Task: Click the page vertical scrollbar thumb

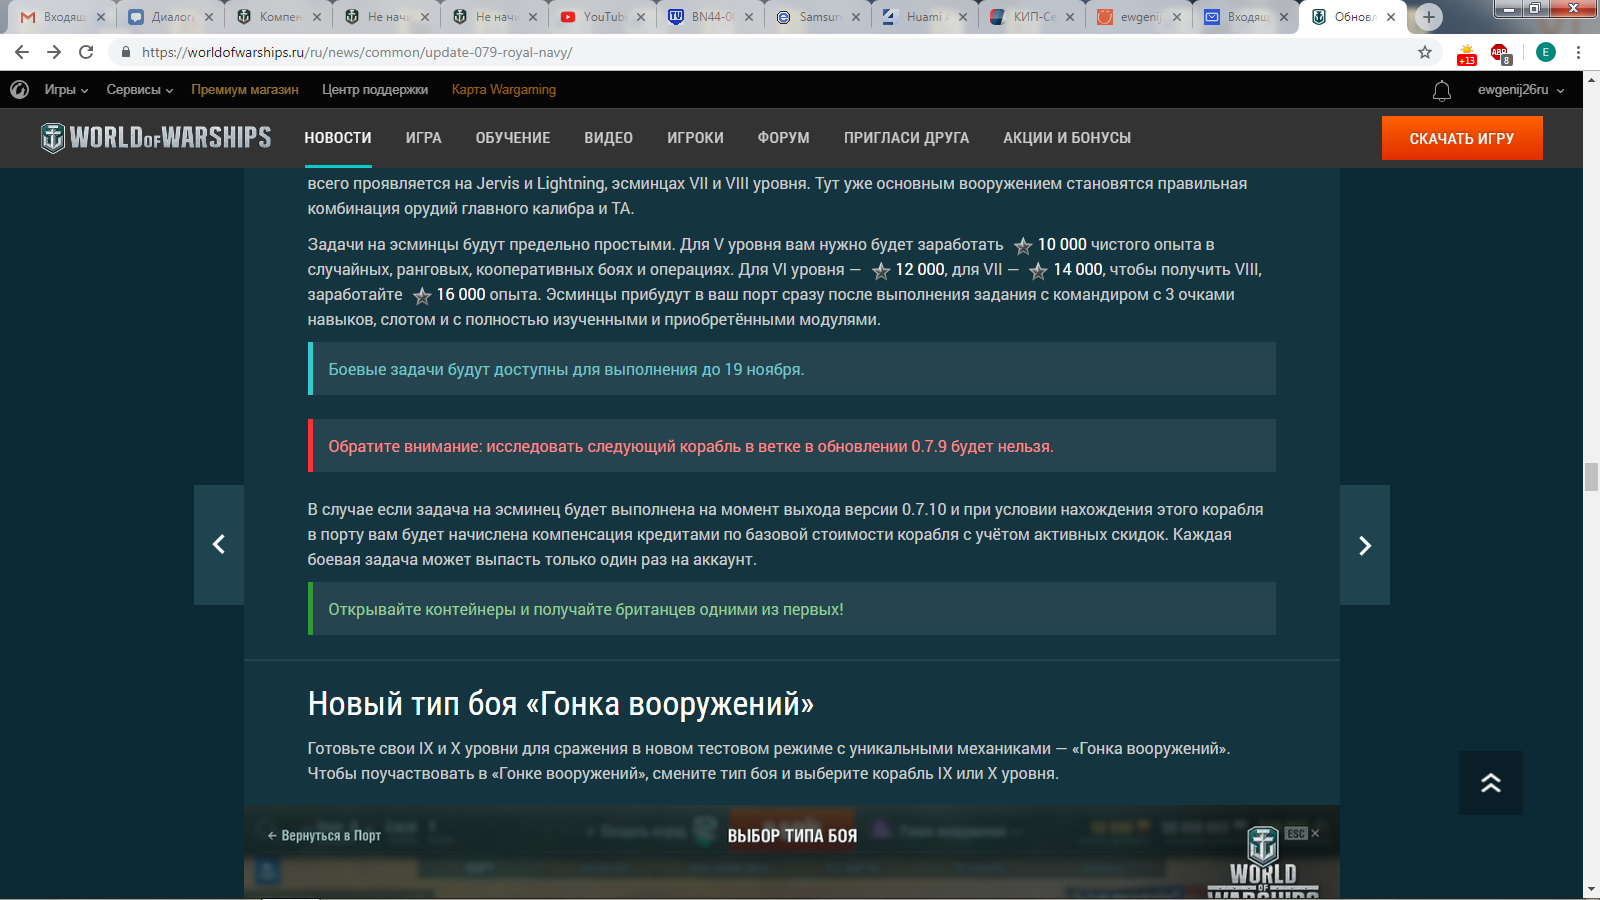Action: [1591, 477]
